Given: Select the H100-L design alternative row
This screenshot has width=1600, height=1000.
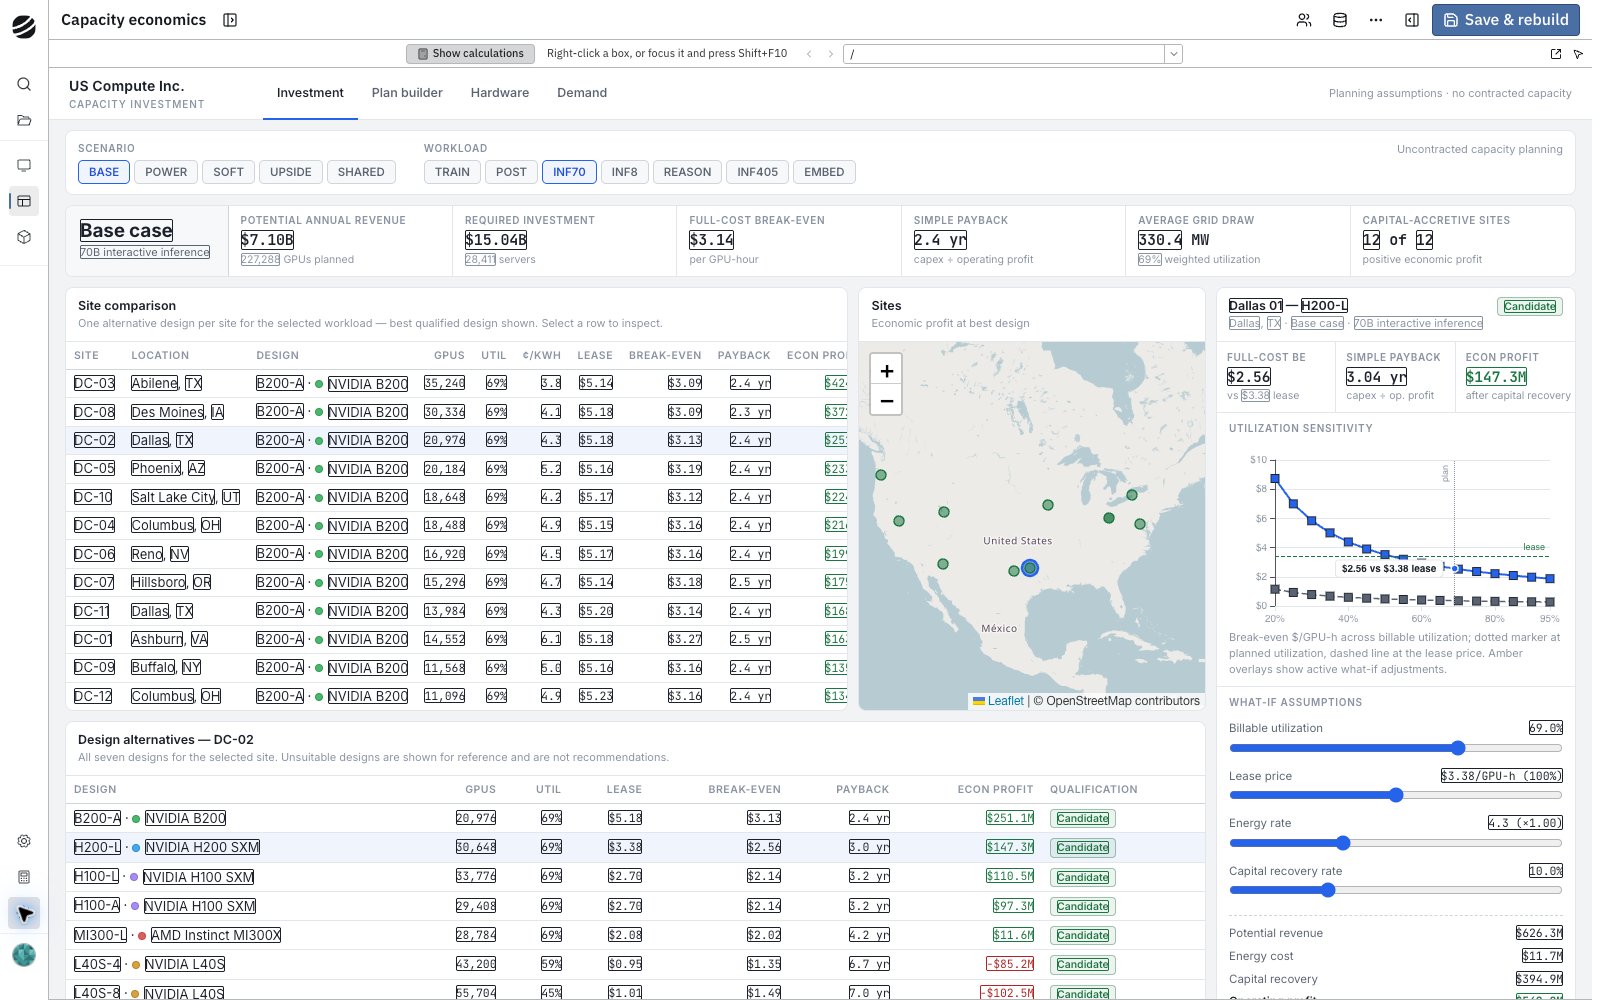Looking at the screenshot, I should click(635, 877).
